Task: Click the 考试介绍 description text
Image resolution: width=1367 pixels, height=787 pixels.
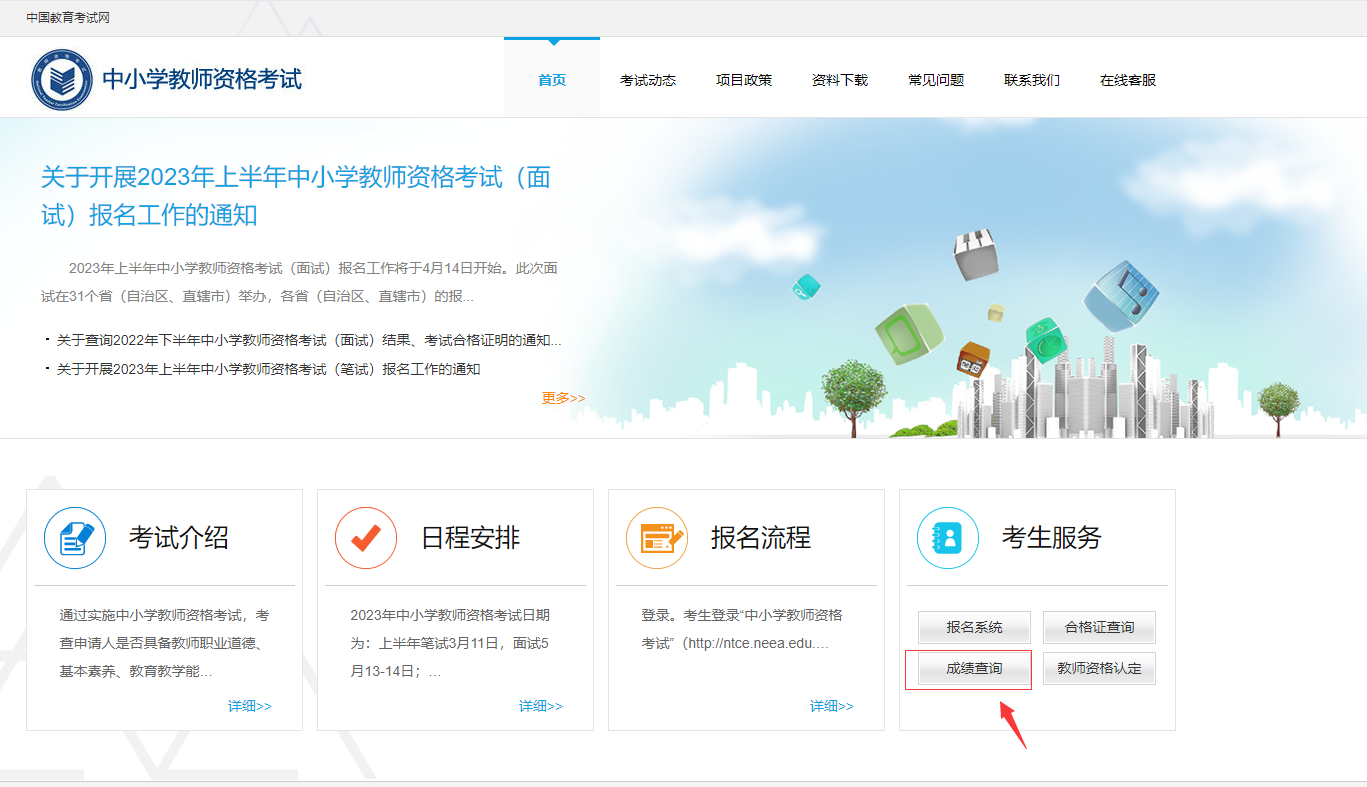Action: click(x=164, y=643)
